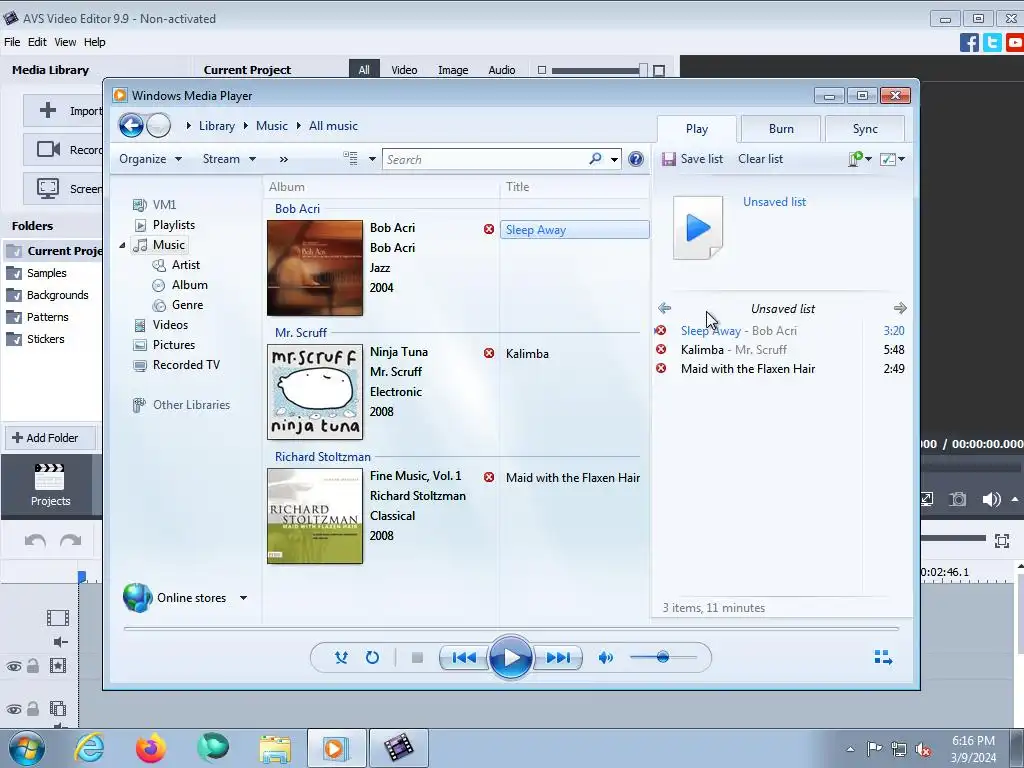Click the Library breadcrumb link
The height and width of the screenshot is (768, 1024).
(216, 126)
